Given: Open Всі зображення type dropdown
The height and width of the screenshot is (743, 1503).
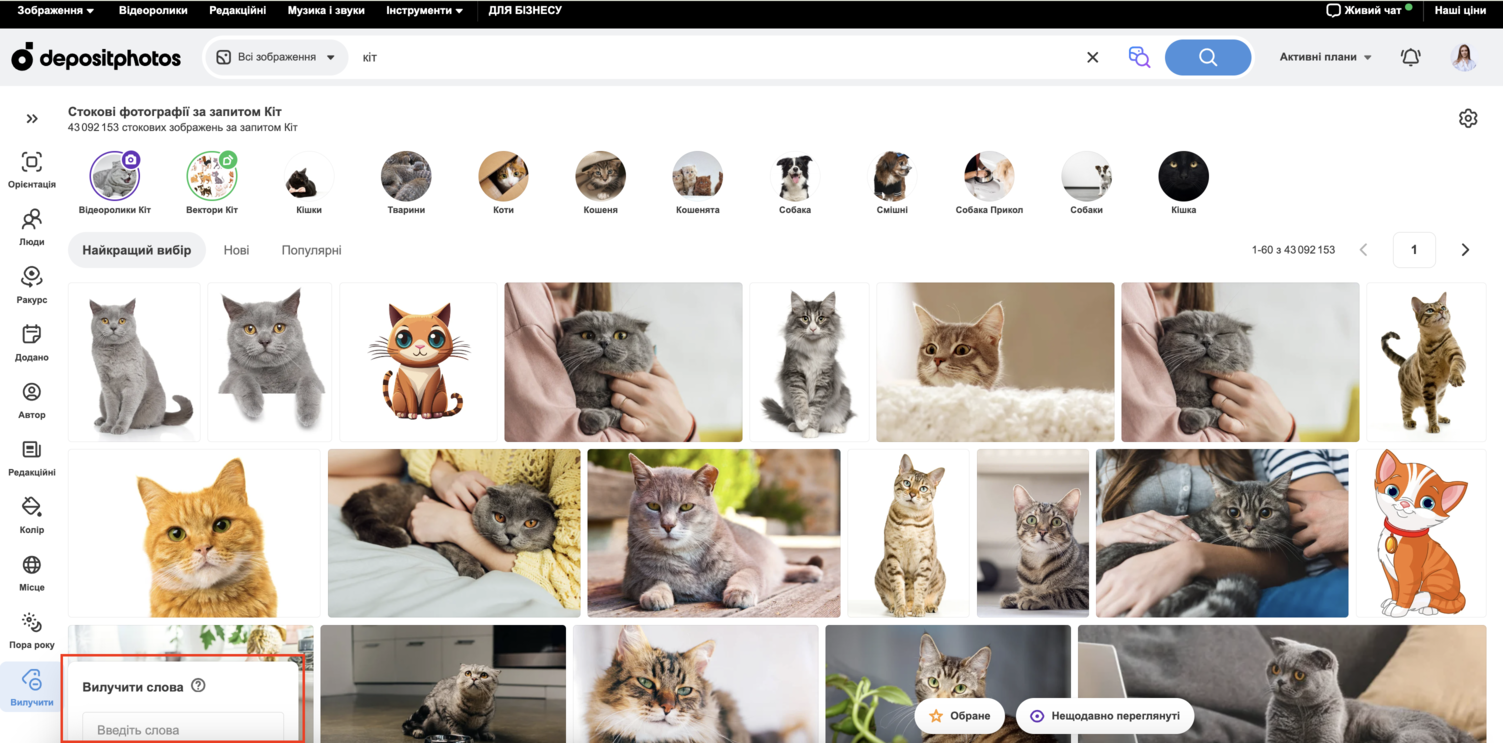Looking at the screenshot, I should pos(276,58).
